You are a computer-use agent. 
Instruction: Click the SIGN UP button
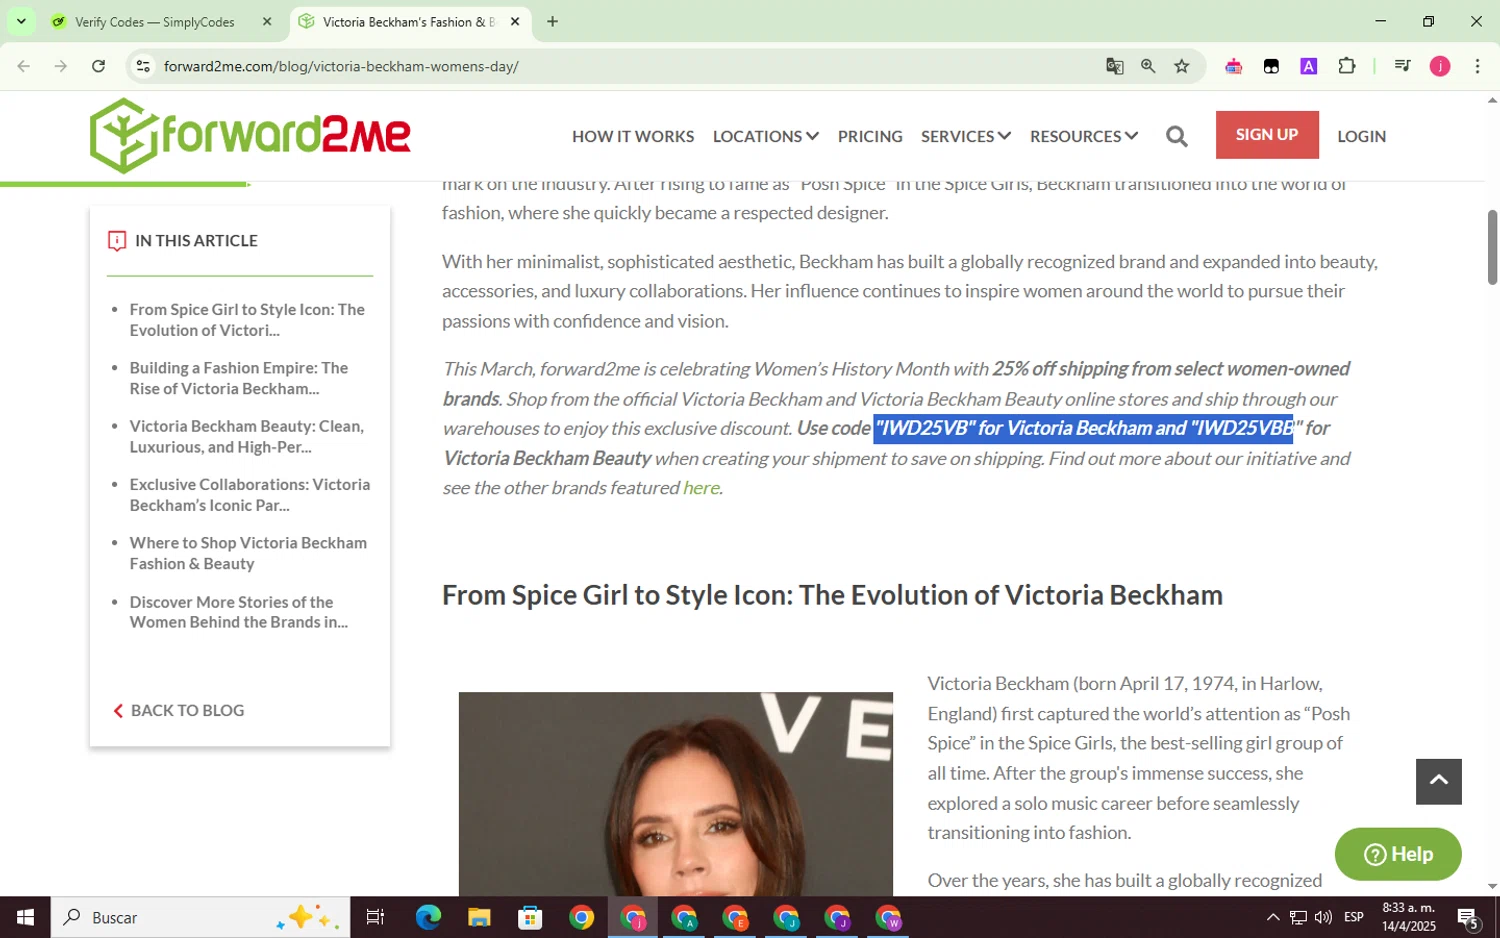(1267, 135)
